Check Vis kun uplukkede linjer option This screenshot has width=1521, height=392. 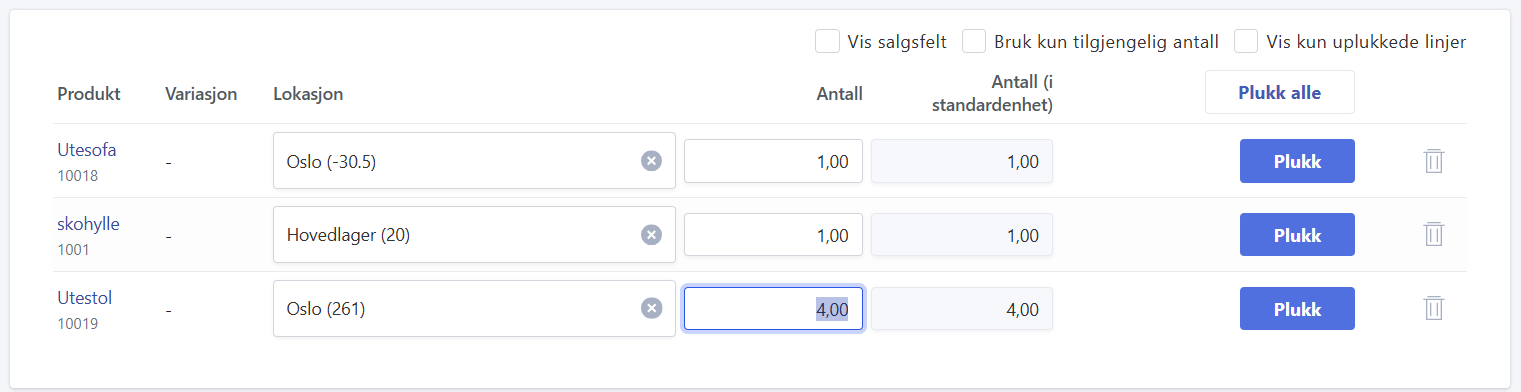click(x=1246, y=42)
